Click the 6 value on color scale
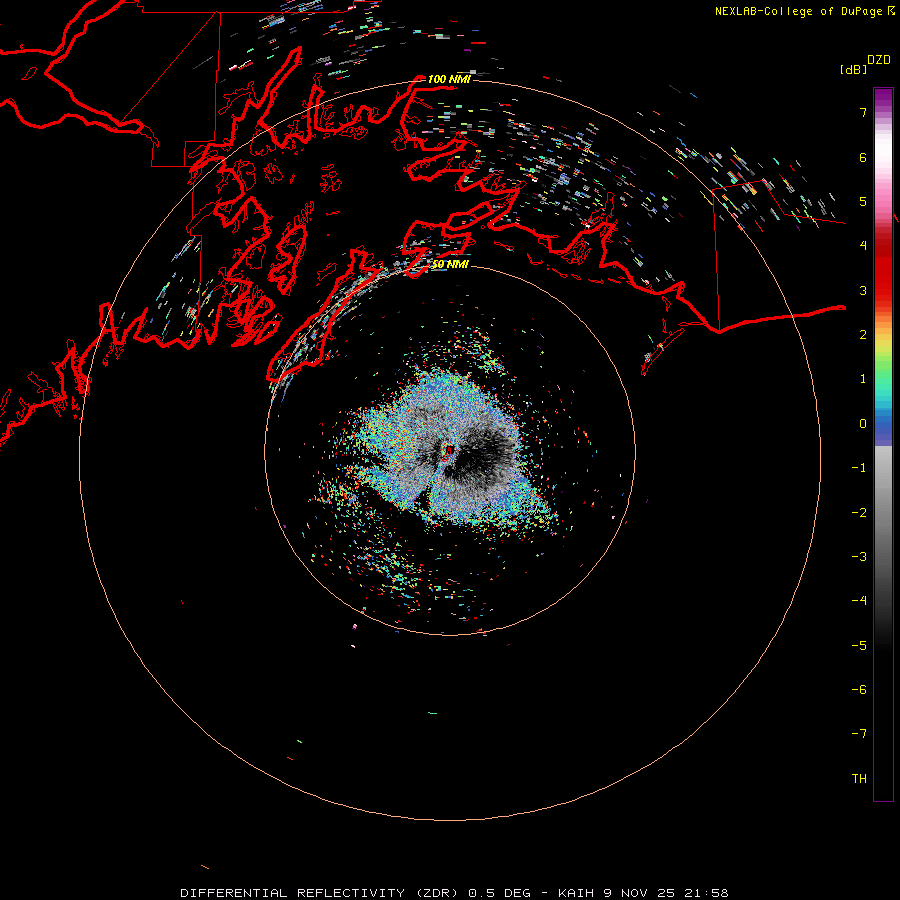Screen dimensions: 900x900 coord(863,157)
